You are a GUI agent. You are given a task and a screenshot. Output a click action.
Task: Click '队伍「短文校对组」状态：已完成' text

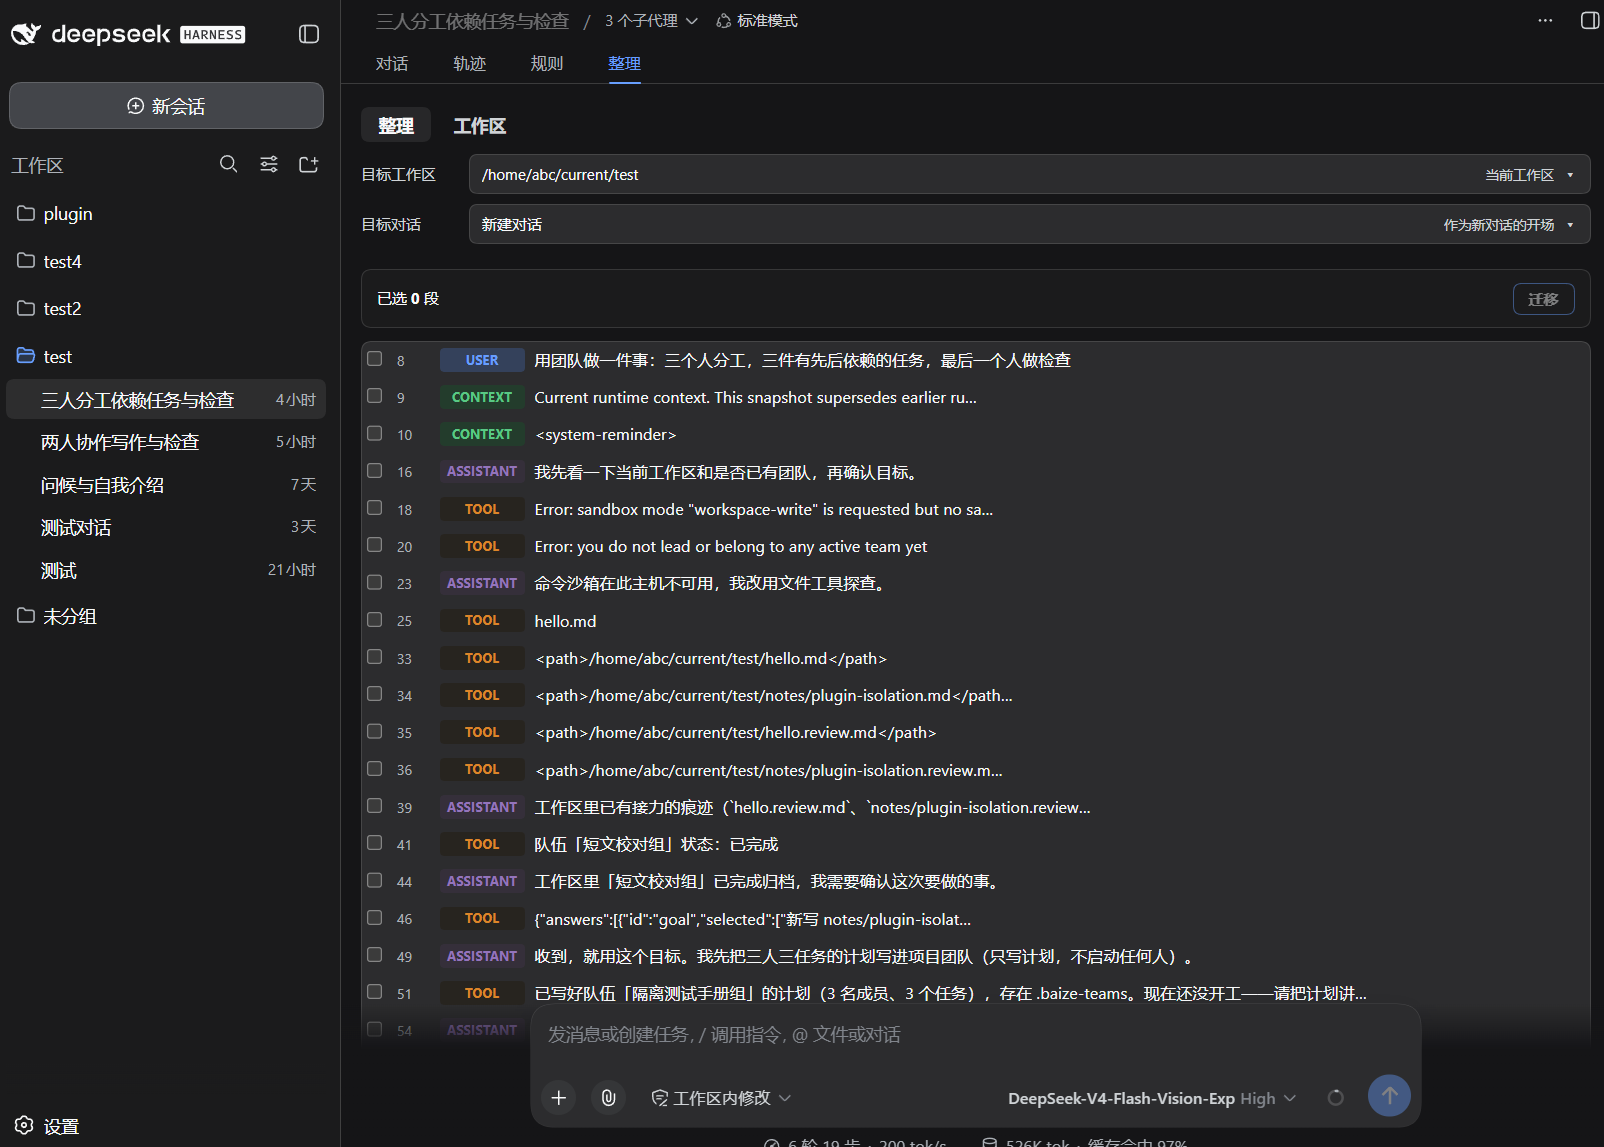[x=656, y=844]
